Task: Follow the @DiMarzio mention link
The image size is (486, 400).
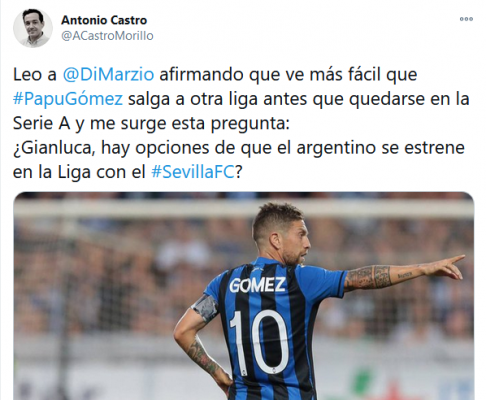Action: click(x=108, y=74)
